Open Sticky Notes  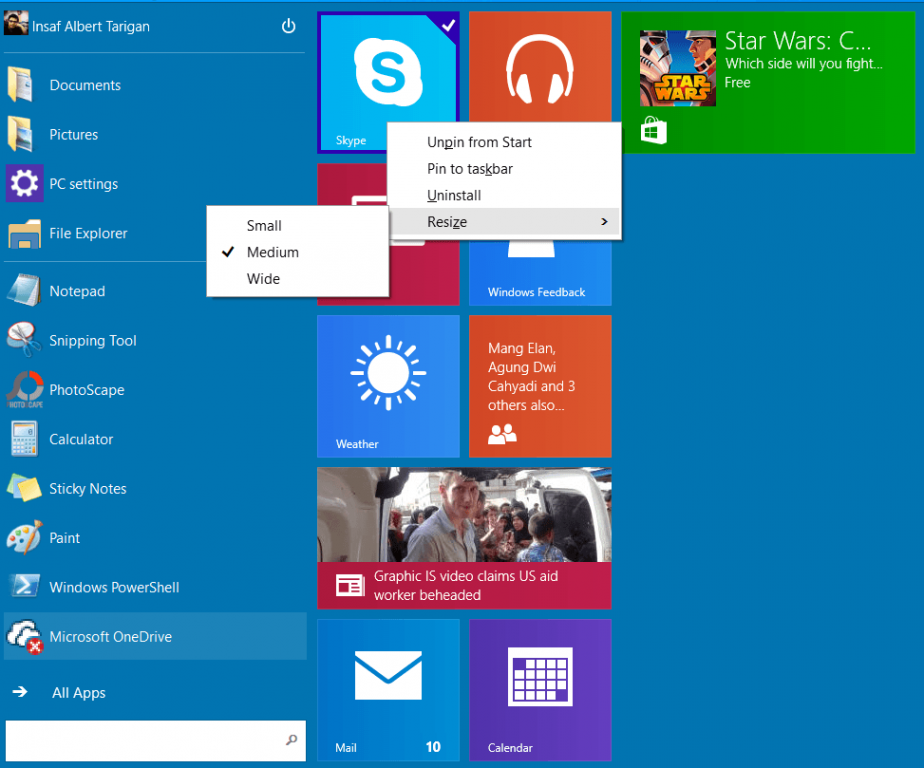(x=88, y=488)
